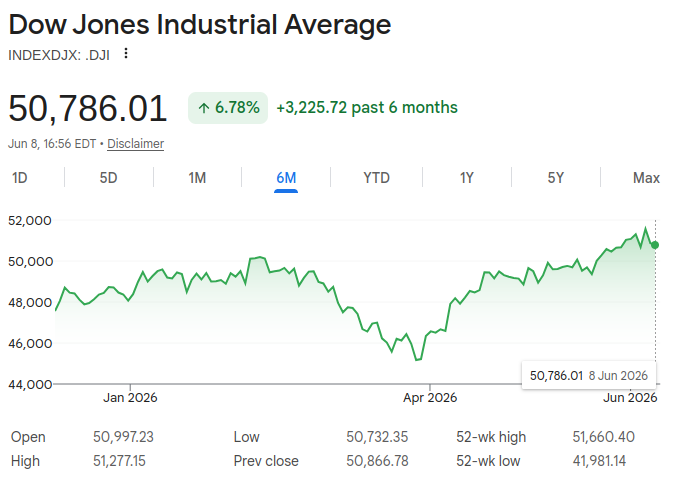
Task: Show the 1Y chart range
Action: tap(467, 178)
